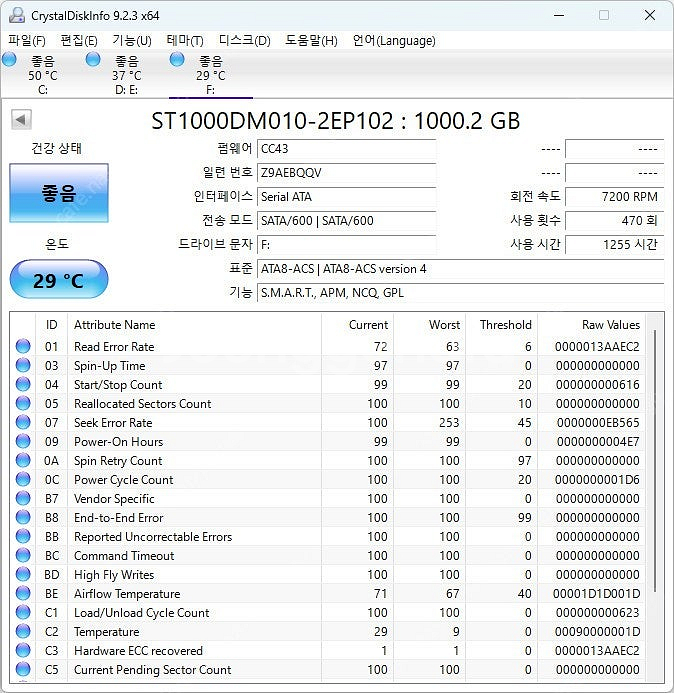Click status orb for Spin Retry Count
This screenshot has height=693, width=674.
coord(23,460)
